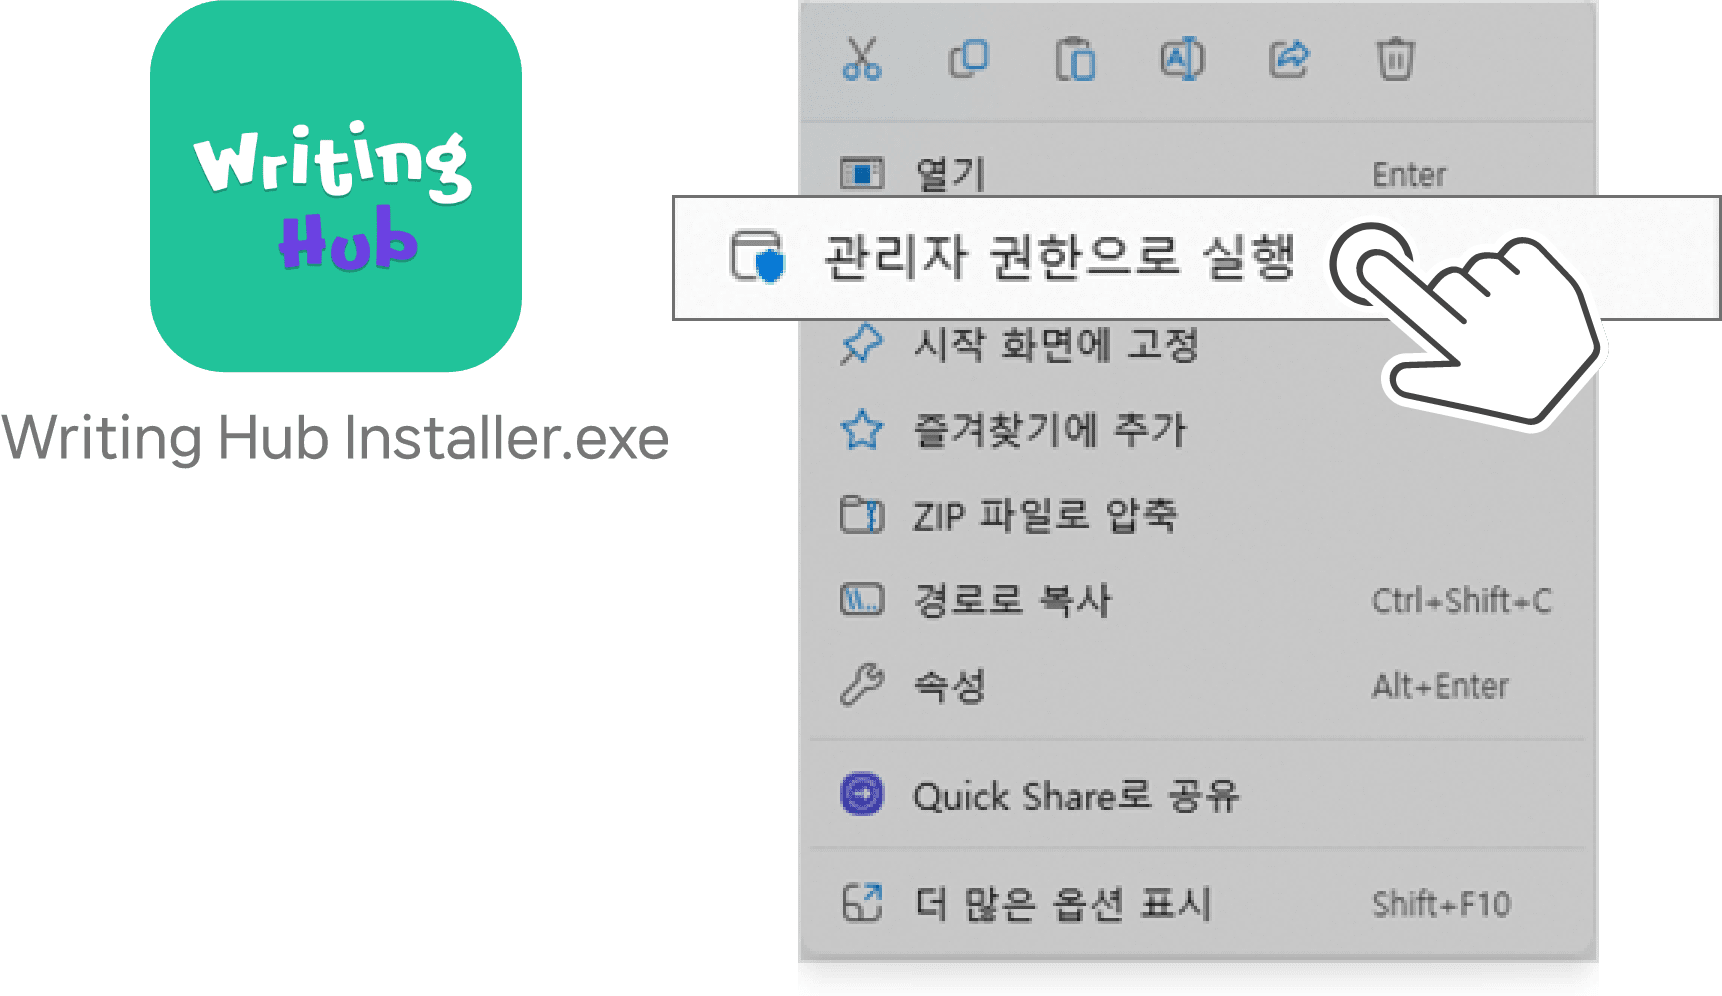Click the Writing Hub Installer.exe file name
The width and height of the screenshot is (1722, 996).
(335, 437)
